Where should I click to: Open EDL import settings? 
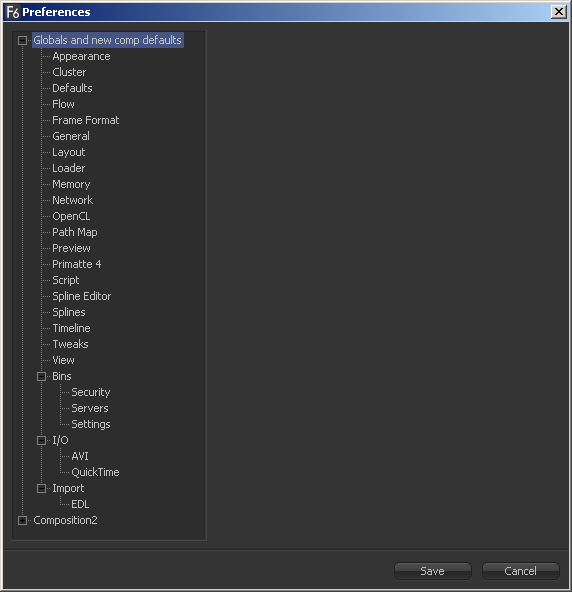[80, 504]
